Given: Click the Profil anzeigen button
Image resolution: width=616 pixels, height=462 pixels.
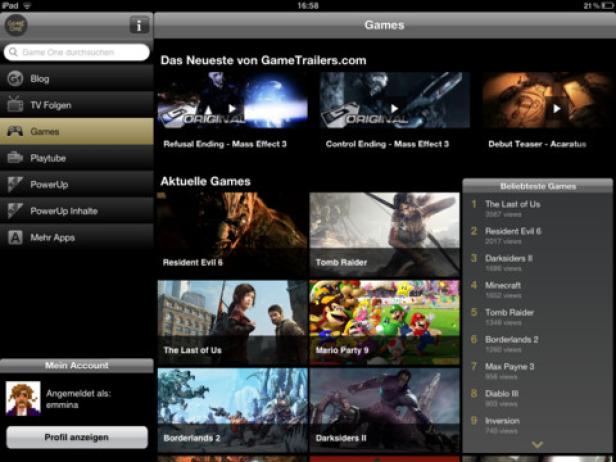Looking at the screenshot, I should point(77,437).
